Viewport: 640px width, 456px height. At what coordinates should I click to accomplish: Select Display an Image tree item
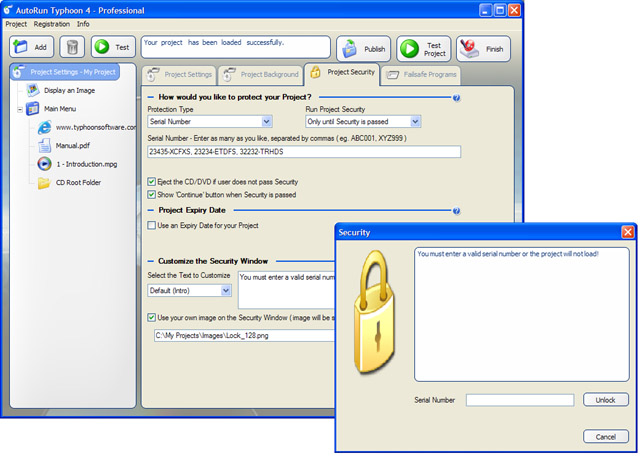69,91
